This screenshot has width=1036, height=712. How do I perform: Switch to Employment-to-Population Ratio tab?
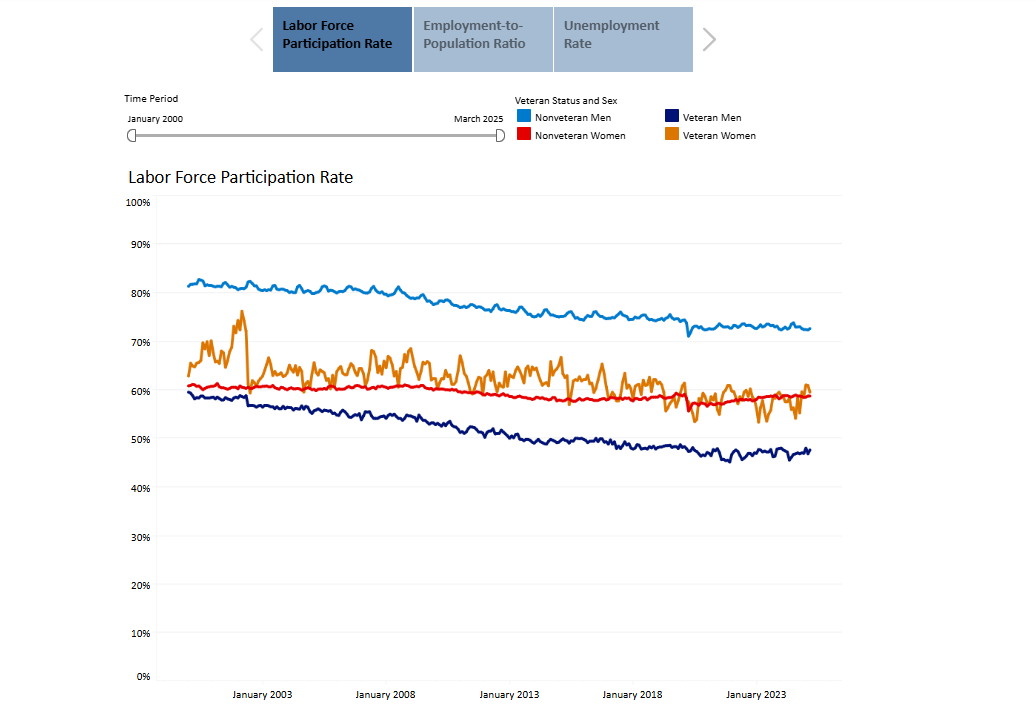click(483, 39)
